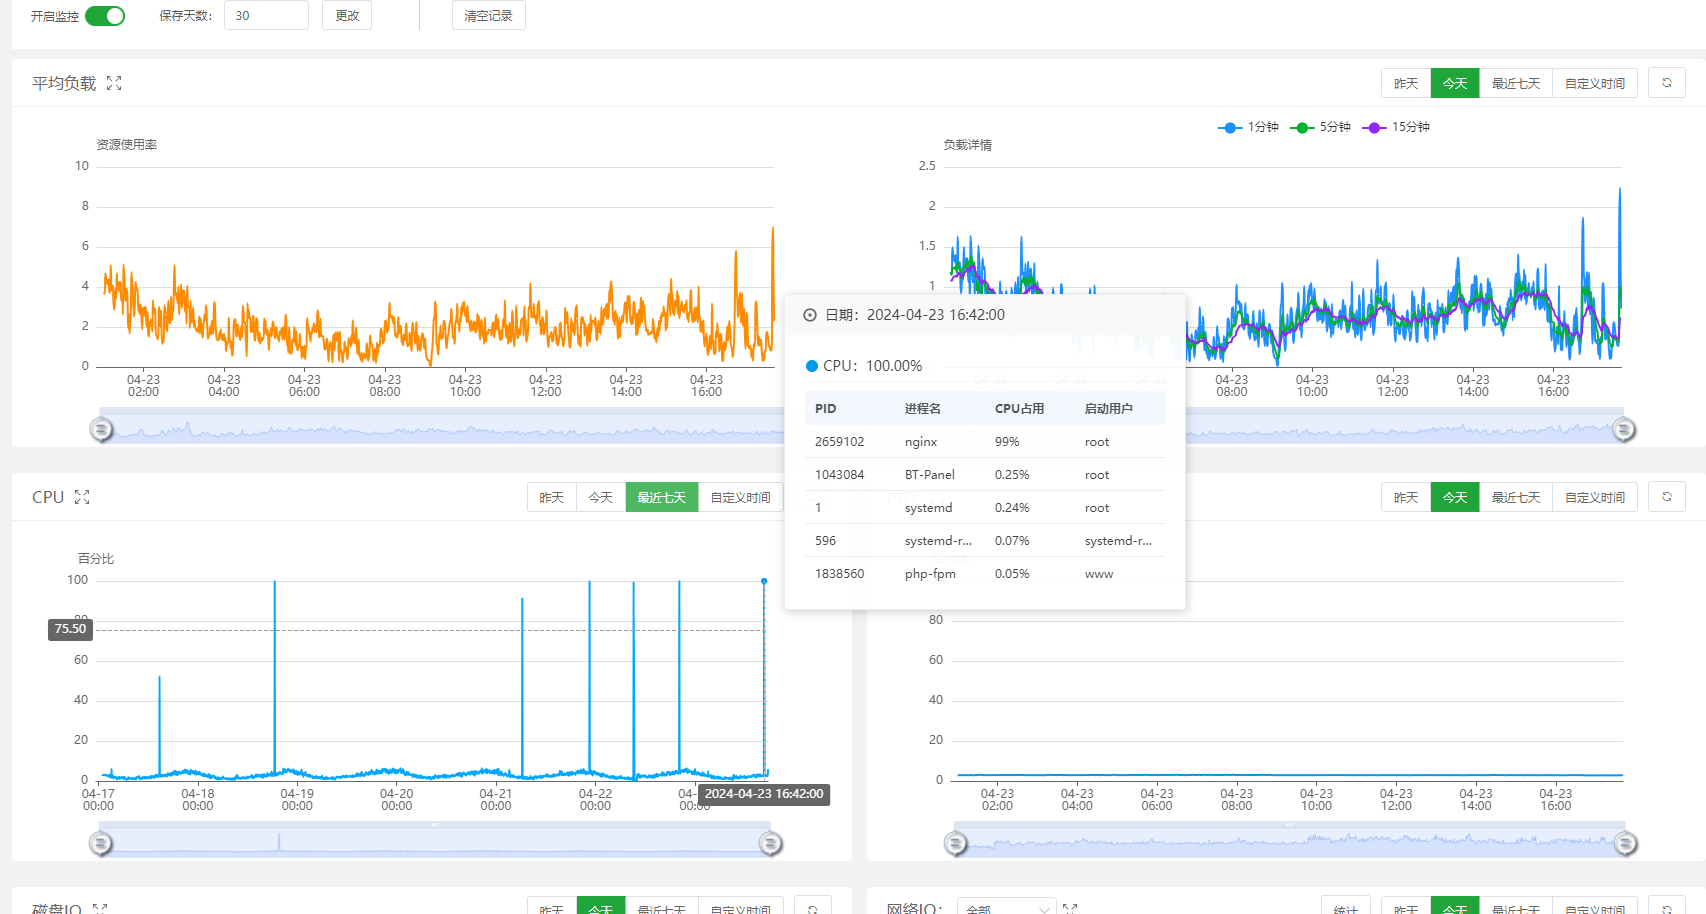Select 今天 tab in 平均负载 panel
Image resolution: width=1706 pixels, height=914 pixels.
pyautogui.click(x=1455, y=83)
